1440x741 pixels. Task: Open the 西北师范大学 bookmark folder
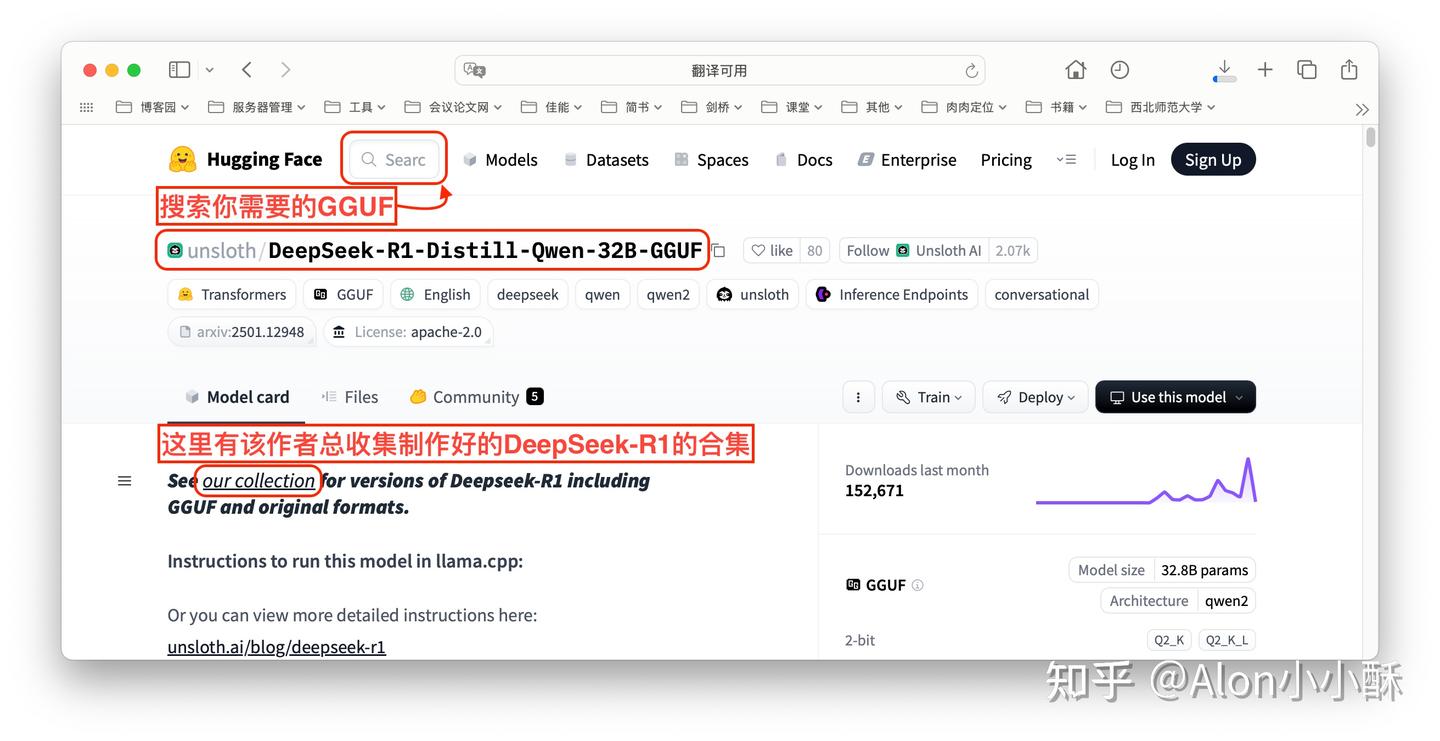tap(1161, 107)
